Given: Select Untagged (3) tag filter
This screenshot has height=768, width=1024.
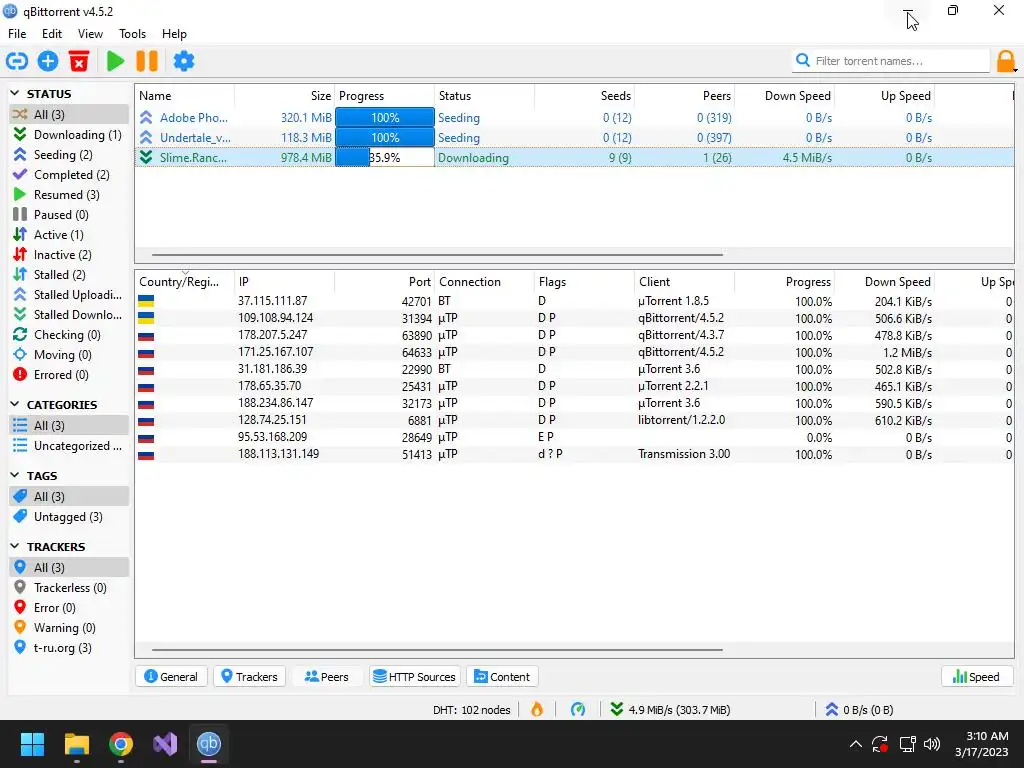Looking at the screenshot, I should pyautogui.click(x=69, y=517).
